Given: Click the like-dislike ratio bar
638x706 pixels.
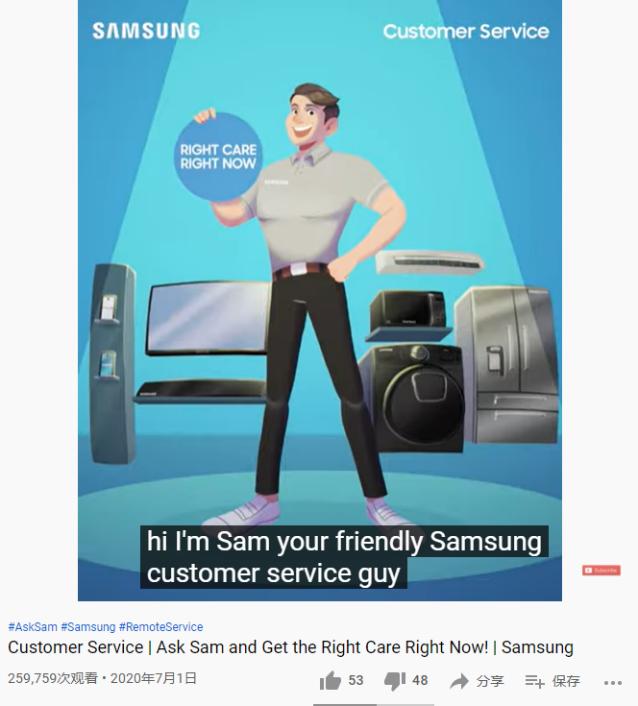Looking at the screenshot, I should coord(373,704).
